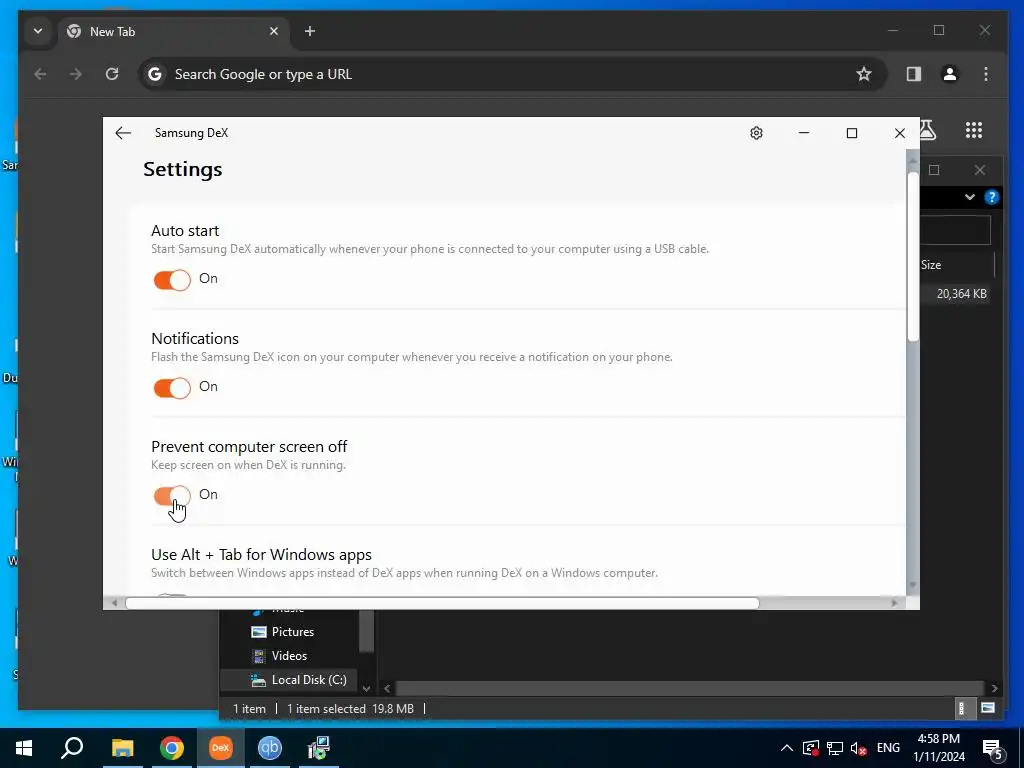
Task: Click the scroll right arrow in DeX window
Action: click(x=895, y=603)
